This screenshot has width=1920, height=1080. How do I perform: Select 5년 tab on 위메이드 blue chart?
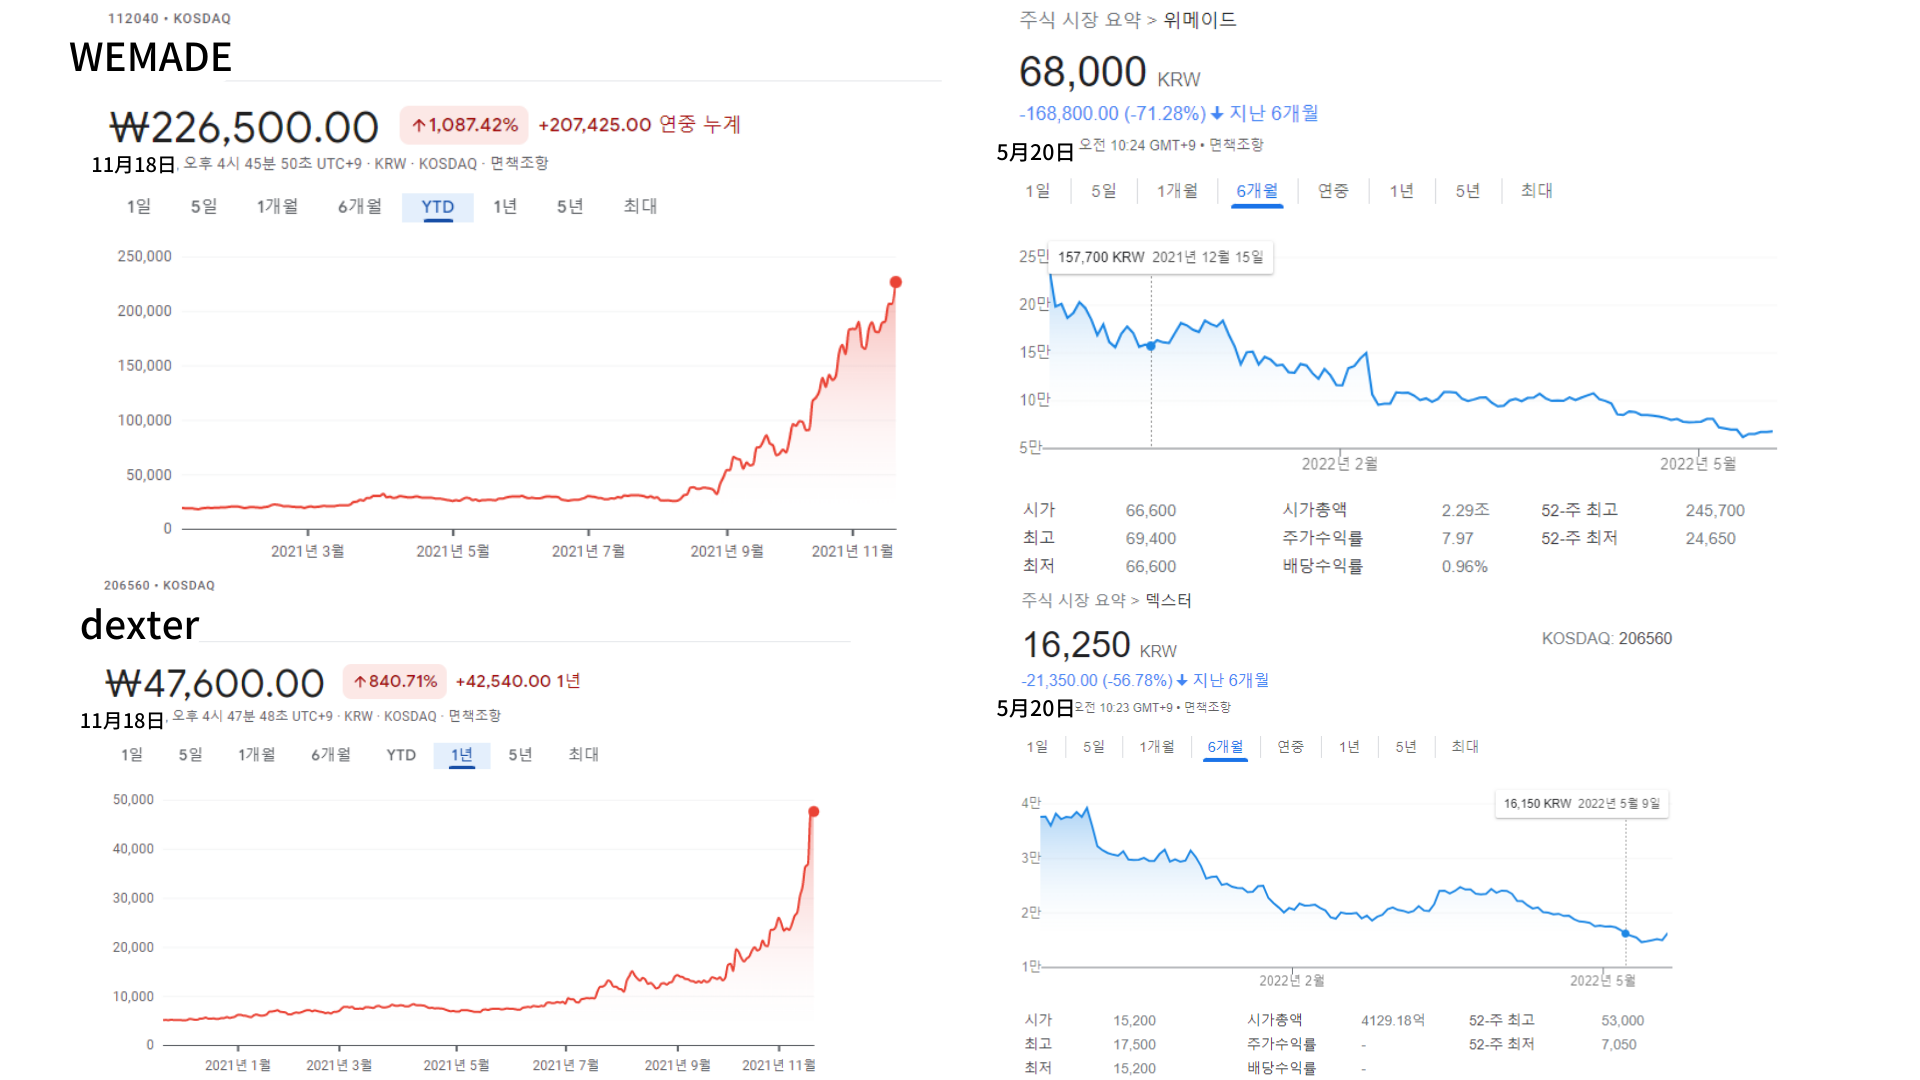point(1468,191)
